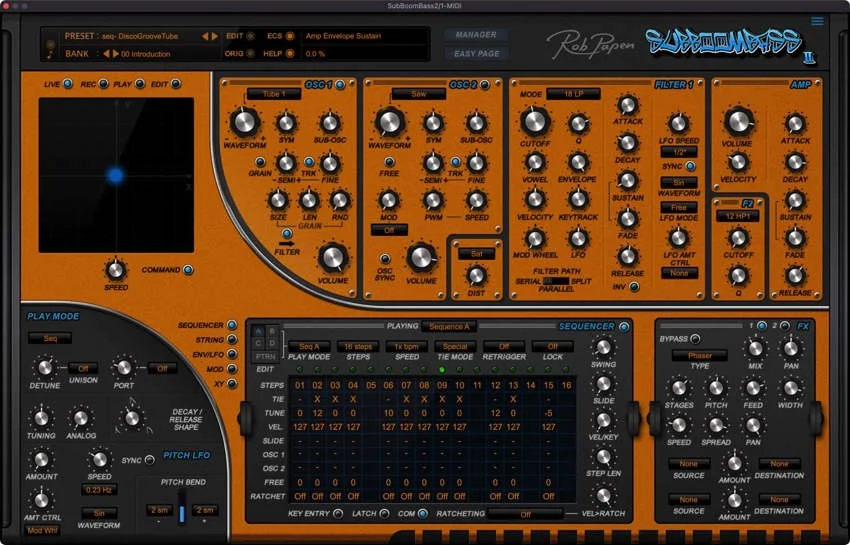The width and height of the screenshot is (850, 545).
Task: Select previous preset with left arrow
Action: pyautogui.click(x=205, y=36)
